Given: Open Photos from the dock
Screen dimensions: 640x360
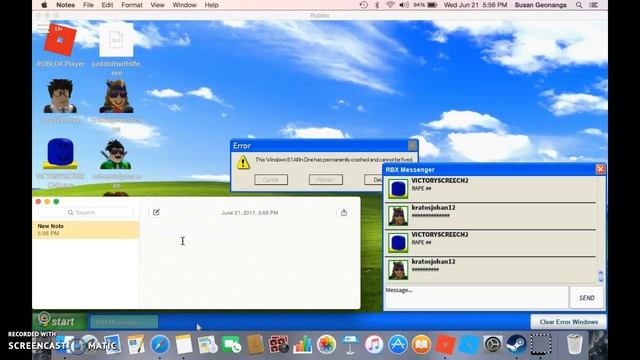Looking at the screenshot, I should tap(326, 344).
